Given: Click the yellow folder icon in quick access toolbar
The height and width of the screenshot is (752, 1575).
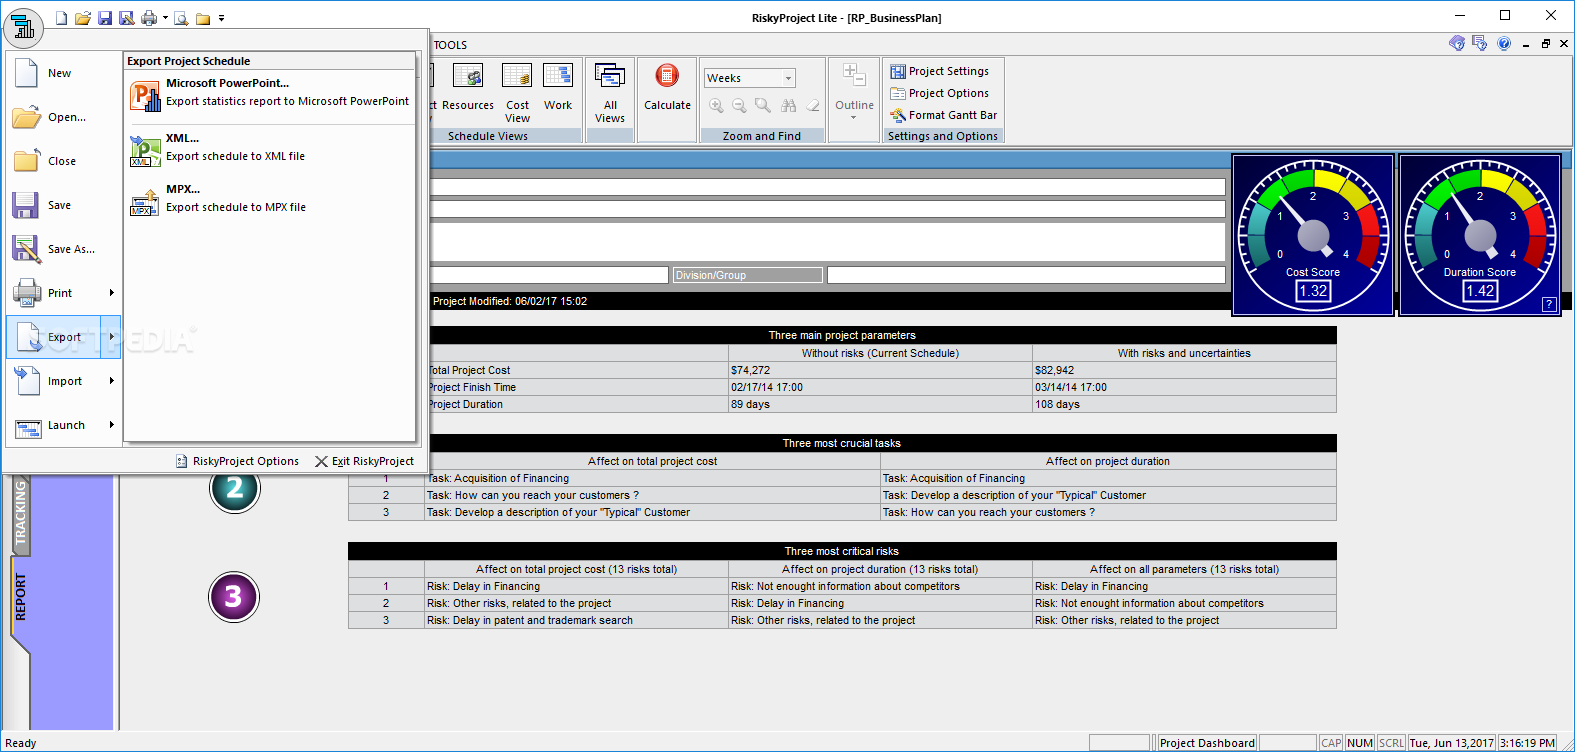Looking at the screenshot, I should 203,18.
